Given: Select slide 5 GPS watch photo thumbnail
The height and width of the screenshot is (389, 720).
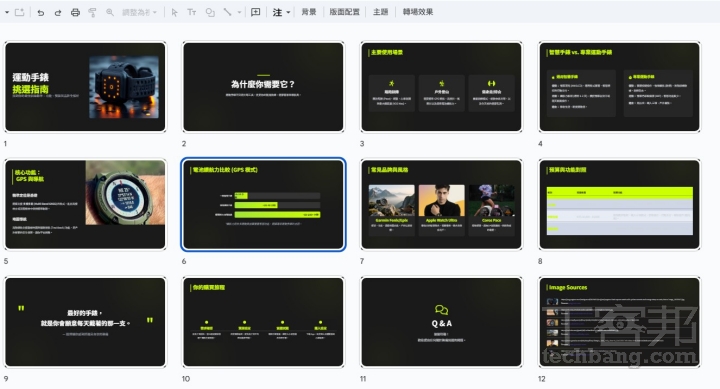Looking at the screenshot, I should (85, 204).
